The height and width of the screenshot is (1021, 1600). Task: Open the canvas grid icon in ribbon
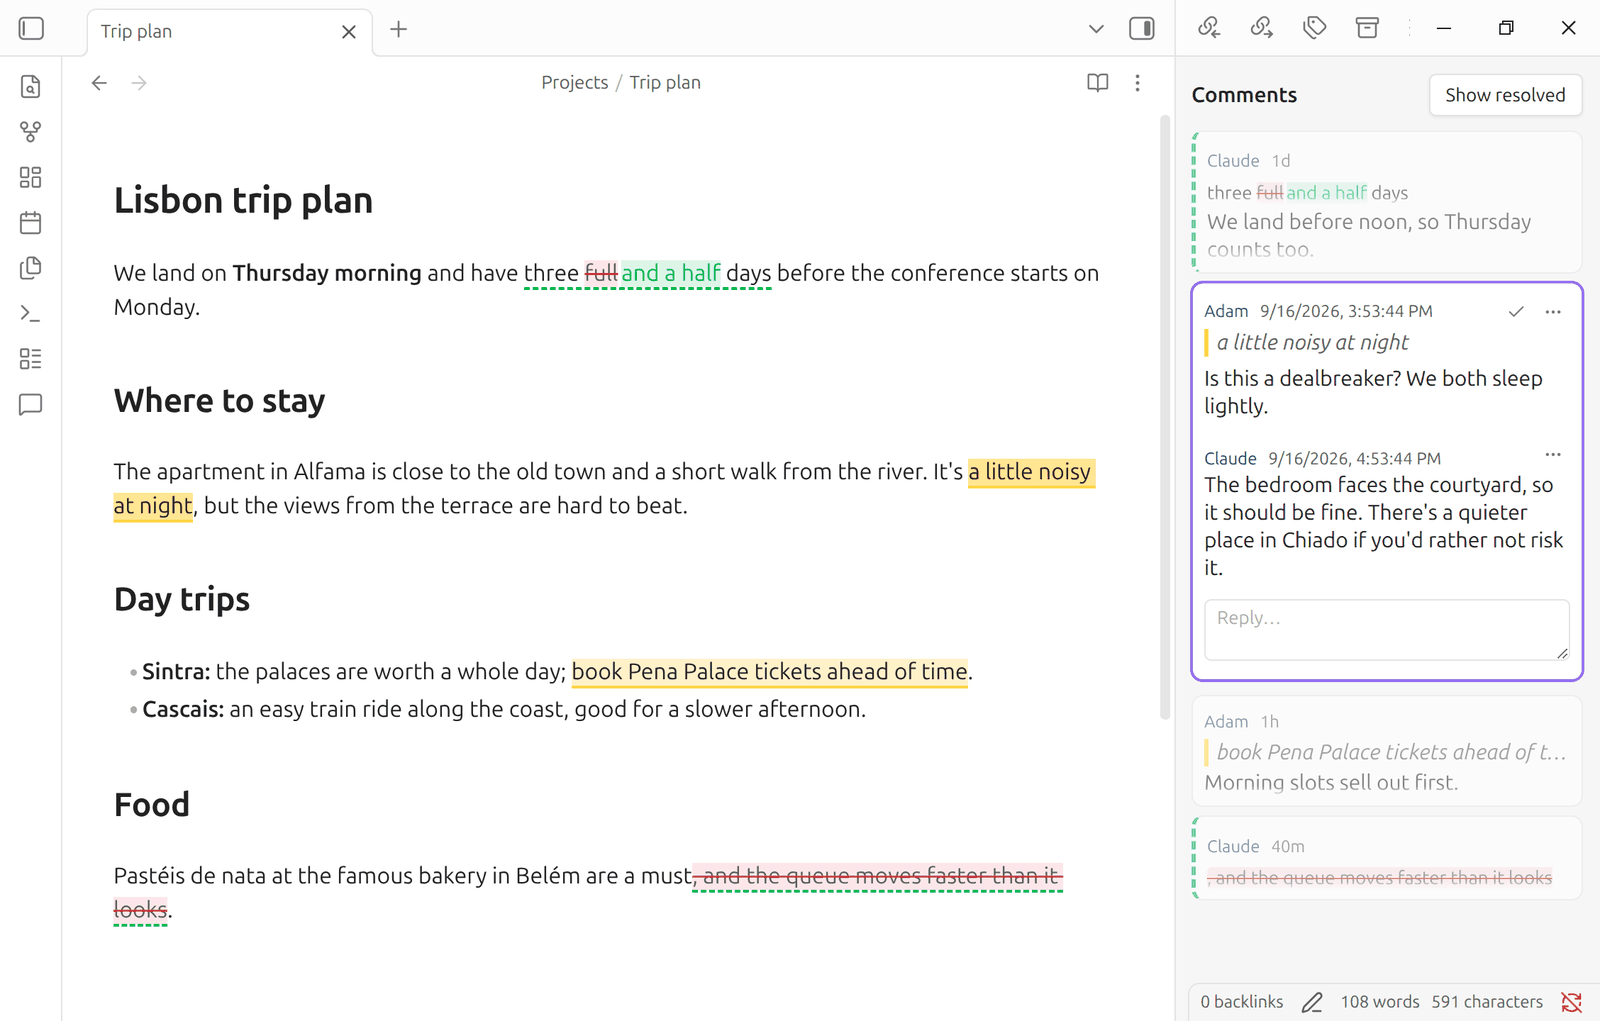(x=31, y=177)
